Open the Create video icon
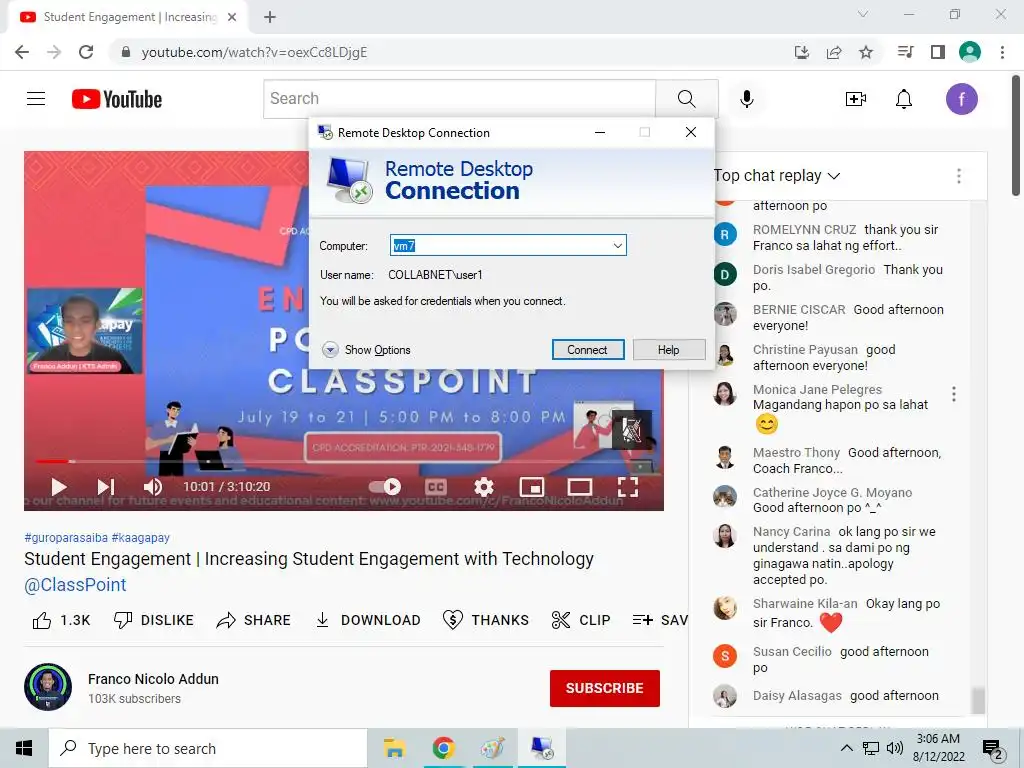The width and height of the screenshot is (1024, 768). pyautogui.click(x=856, y=99)
